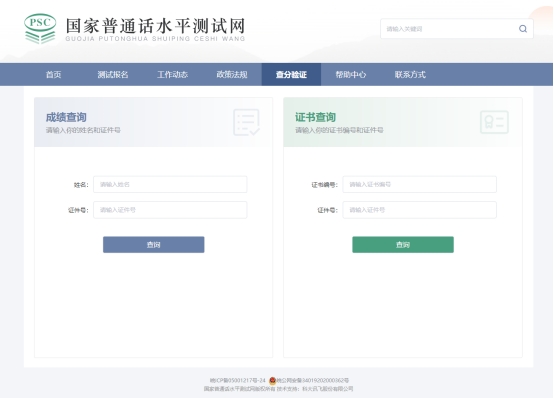Click the certificate card icon in 证书查询 header

click(x=494, y=122)
